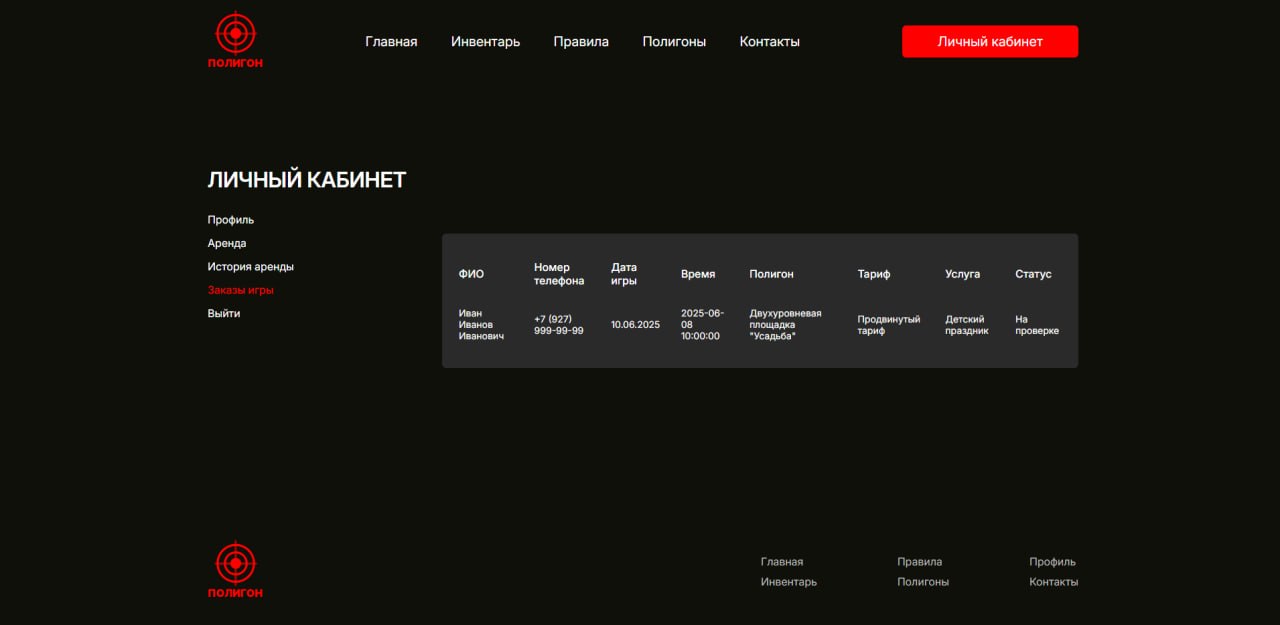The width and height of the screenshot is (1280, 625).
Task: Open Полигоны link in the footer
Action: (923, 582)
